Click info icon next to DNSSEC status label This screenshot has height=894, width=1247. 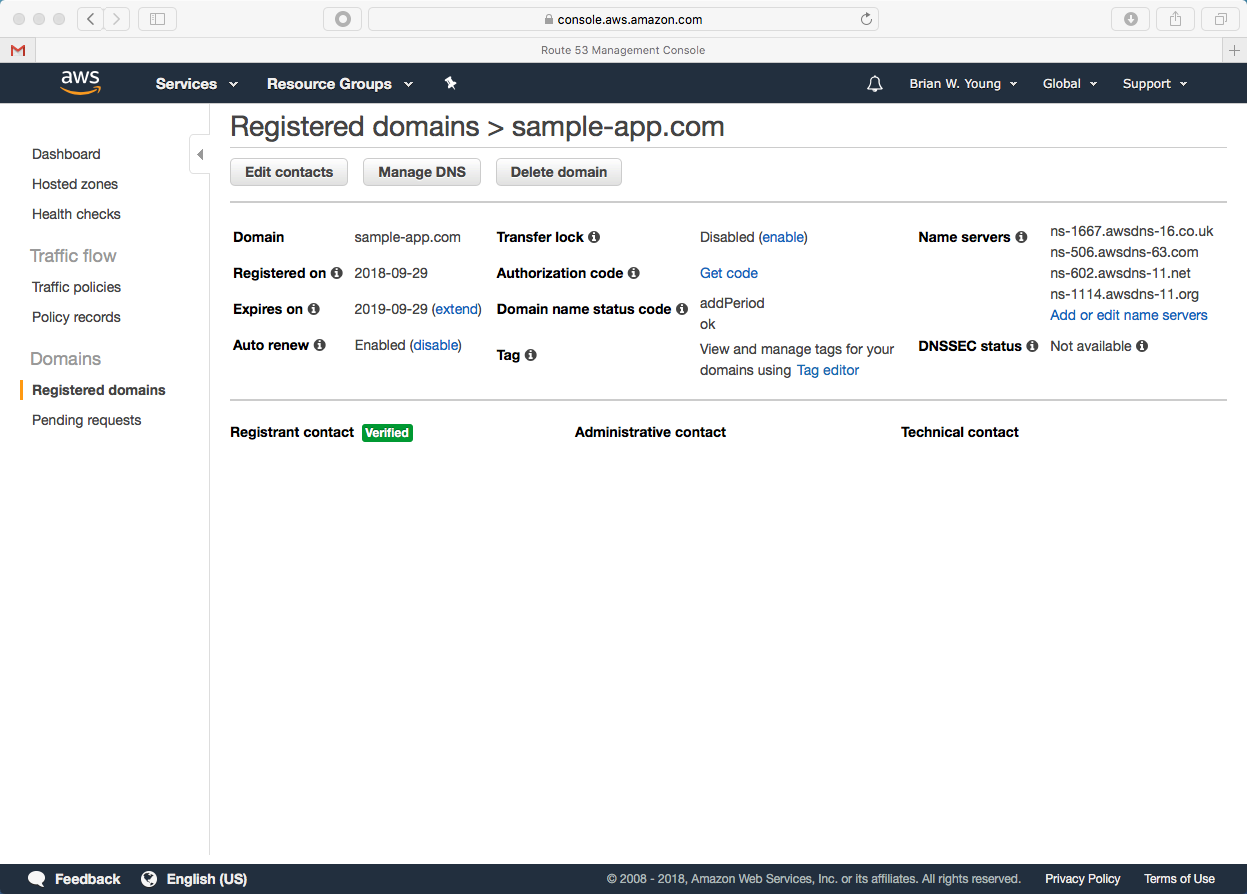1032,346
